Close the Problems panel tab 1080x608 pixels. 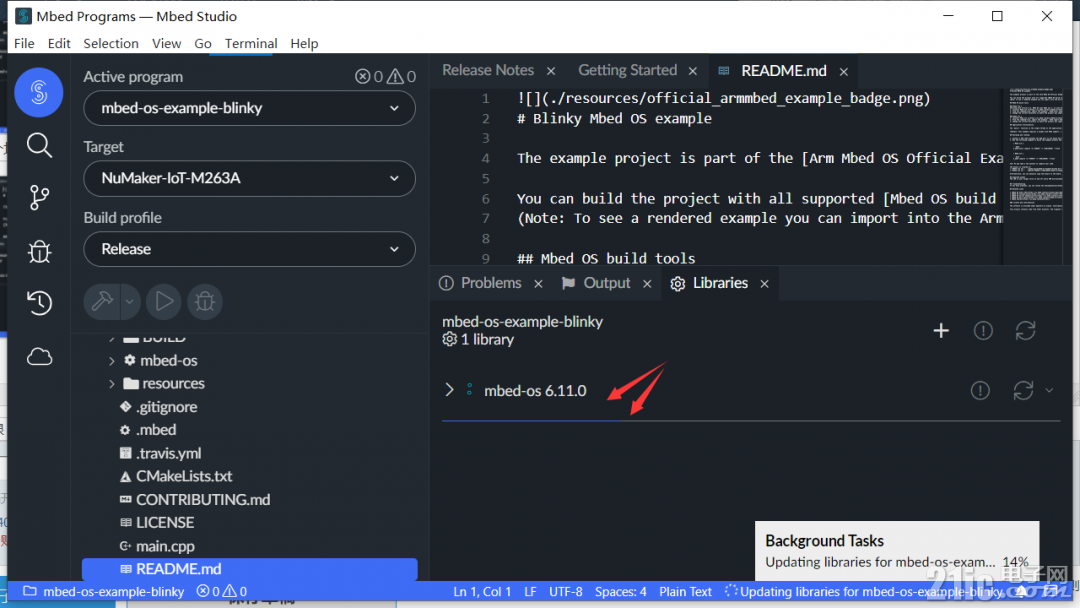click(539, 284)
